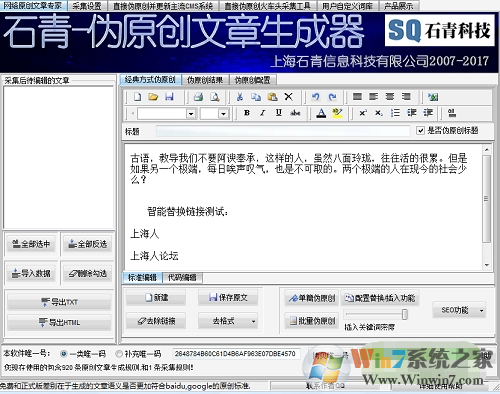The image size is (500, 394).
Task: Toggle Bold formatting
Action: tap(247, 113)
